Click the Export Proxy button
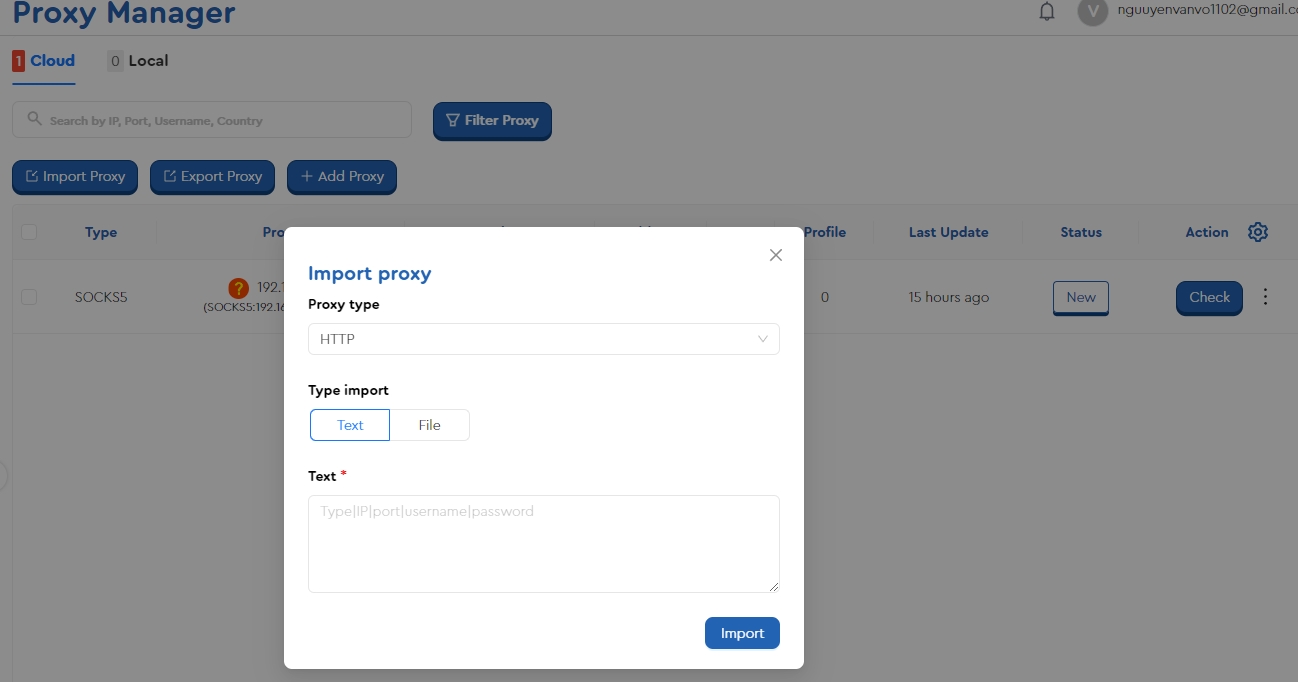 click(x=212, y=177)
